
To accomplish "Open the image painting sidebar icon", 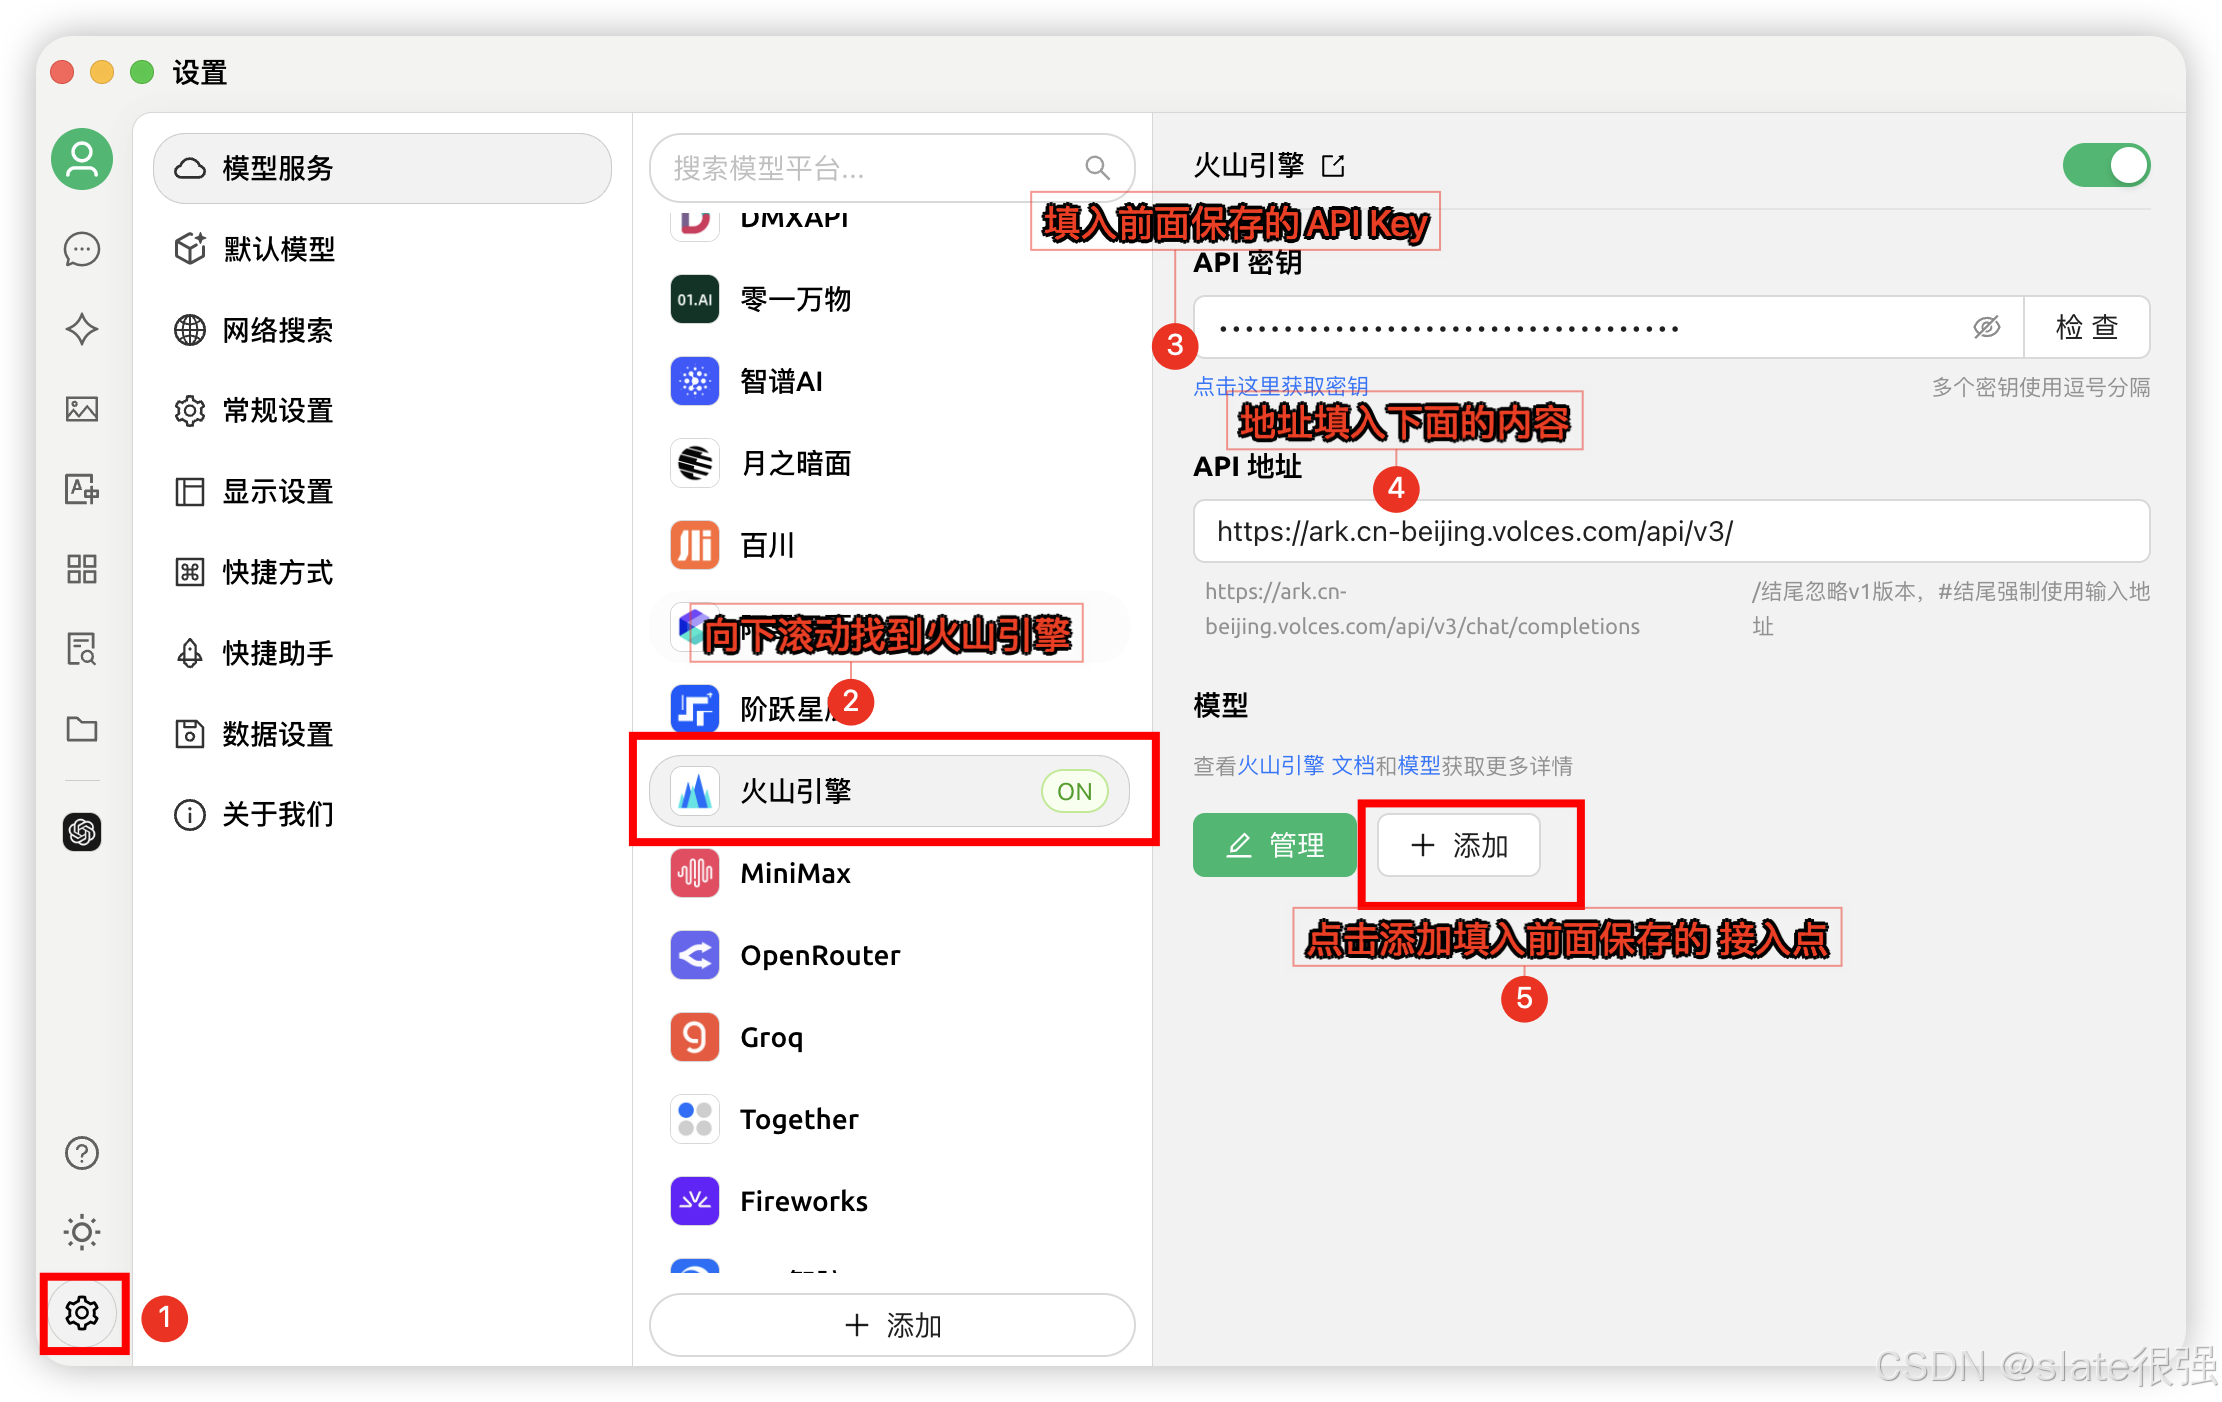I will 82,409.
